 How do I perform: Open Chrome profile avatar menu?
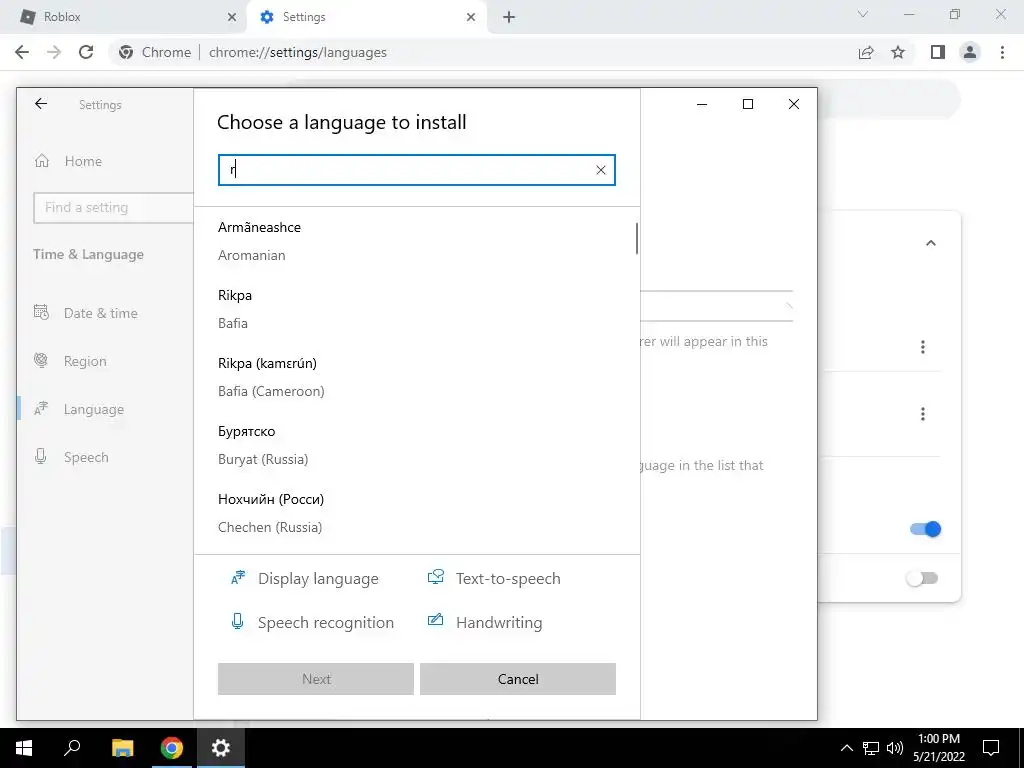tap(970, 52)
